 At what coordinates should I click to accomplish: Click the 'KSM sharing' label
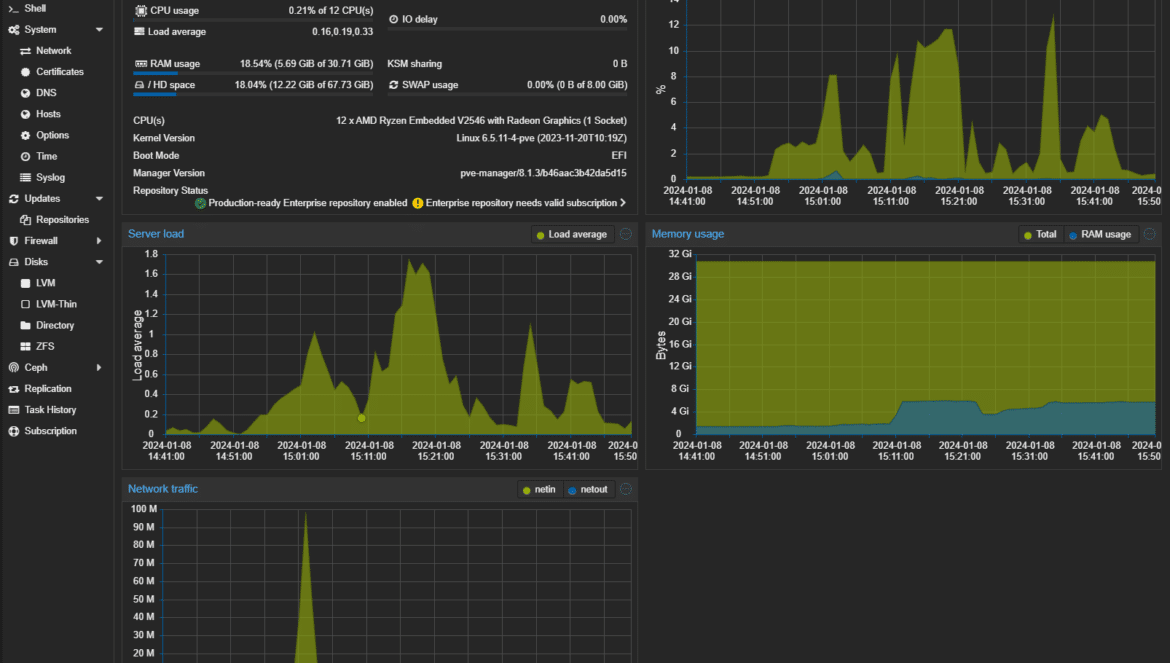(x=415, y=64)
